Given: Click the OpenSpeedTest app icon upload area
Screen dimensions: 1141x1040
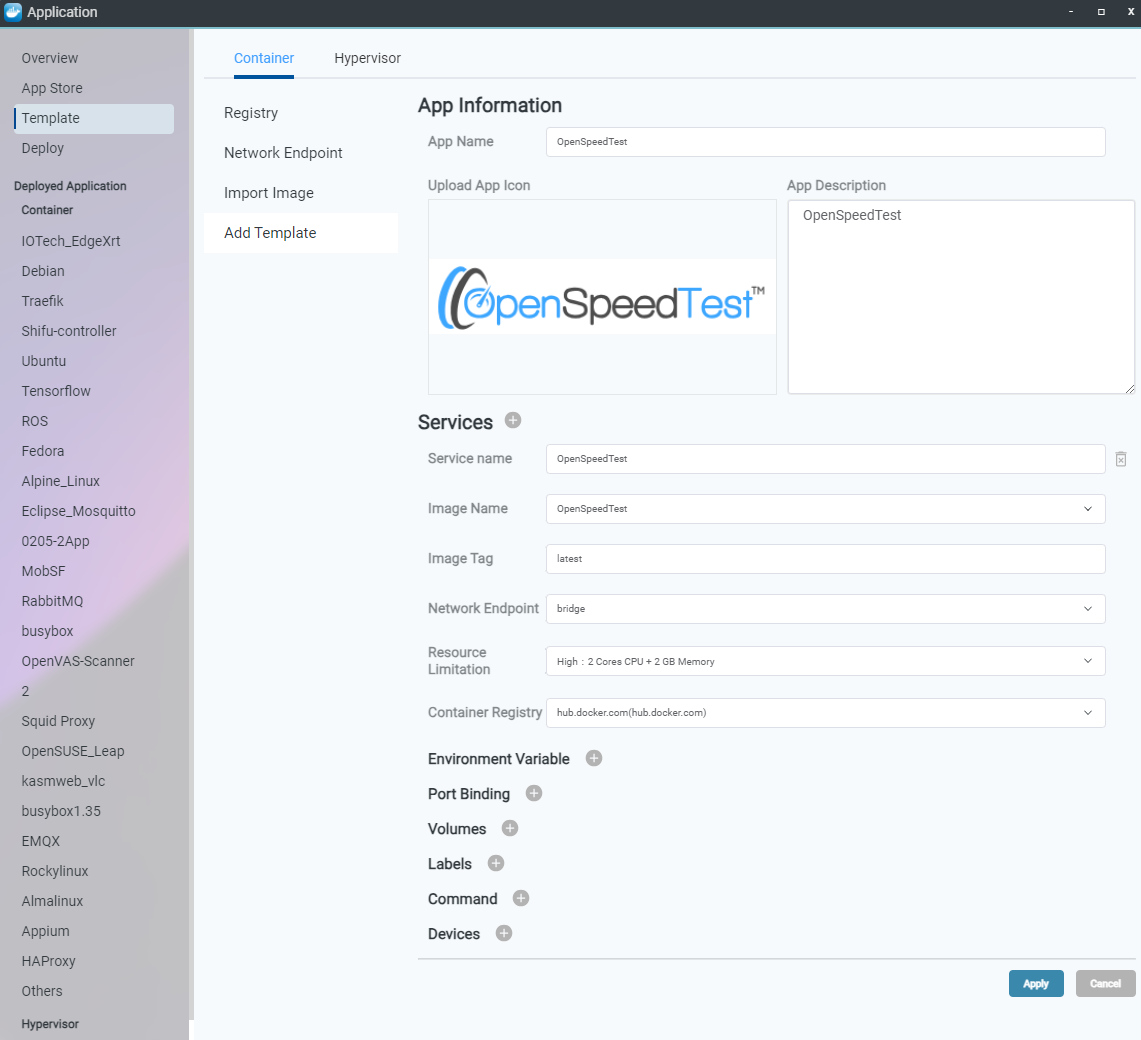Looking at the screenshot, I should 602,297.
